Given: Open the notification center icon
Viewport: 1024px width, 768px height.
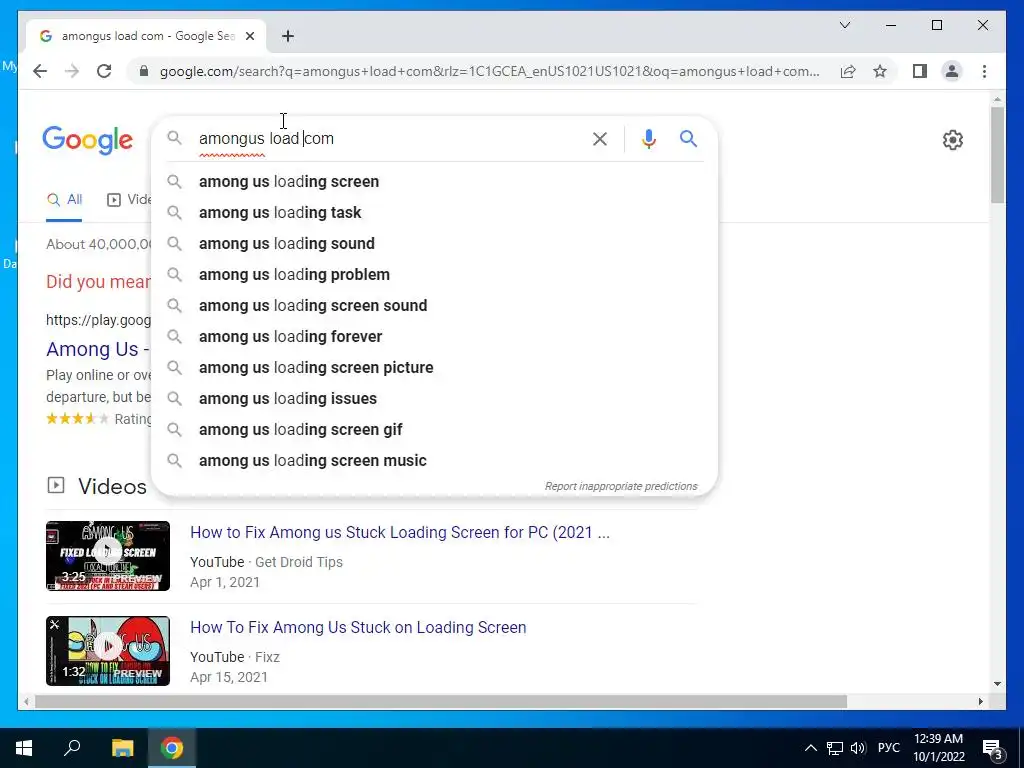Looking at the screenshot, I should coord(992,748).
